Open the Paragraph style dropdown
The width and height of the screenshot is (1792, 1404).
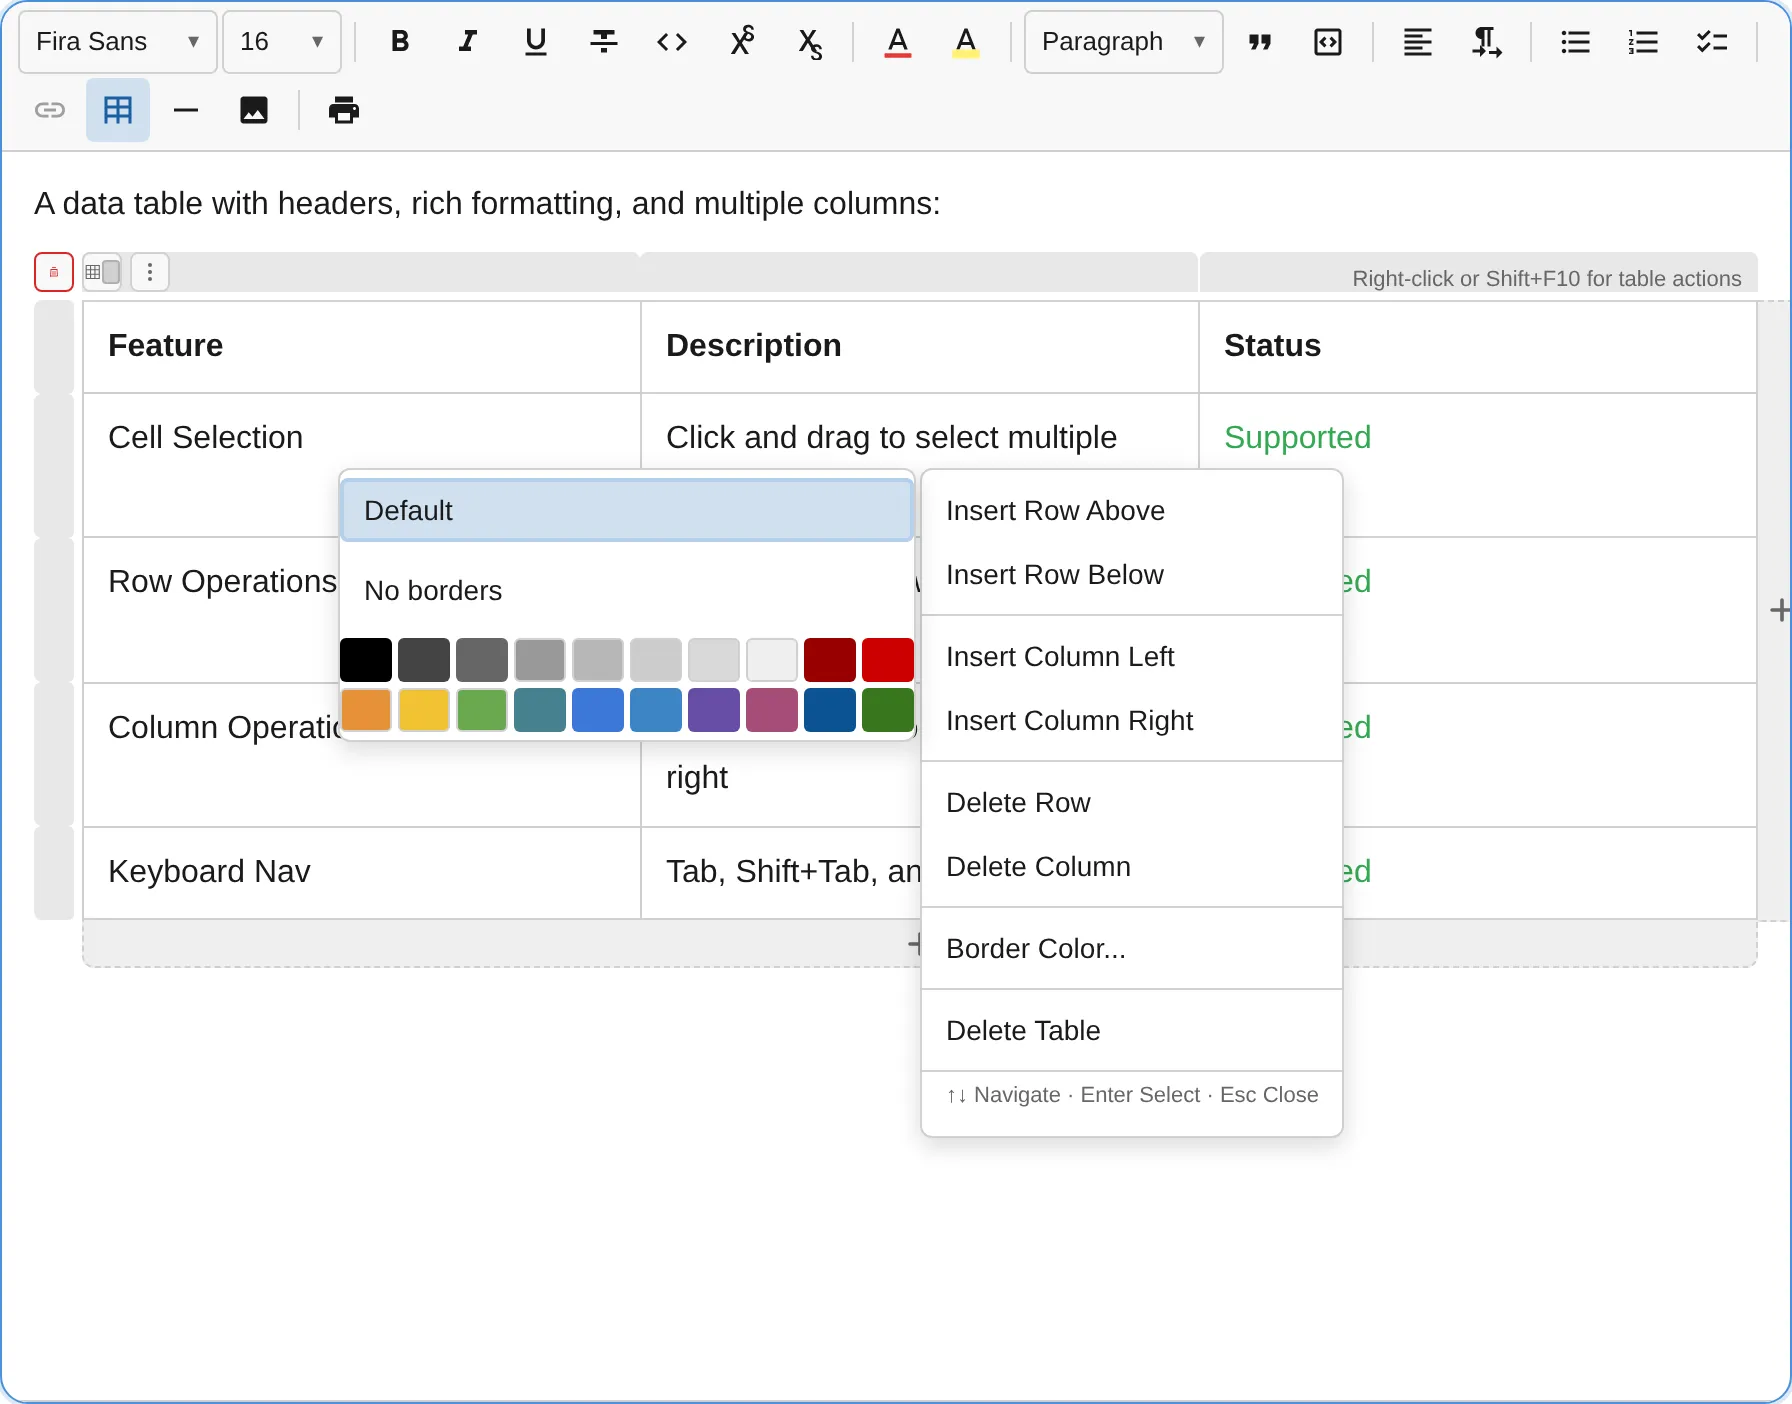coord(1122,42)
